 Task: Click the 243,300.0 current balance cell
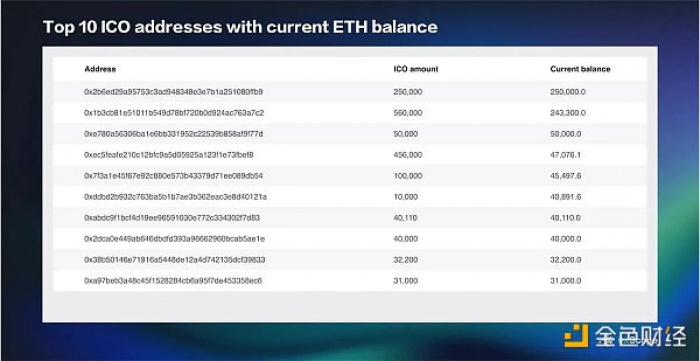568,113
